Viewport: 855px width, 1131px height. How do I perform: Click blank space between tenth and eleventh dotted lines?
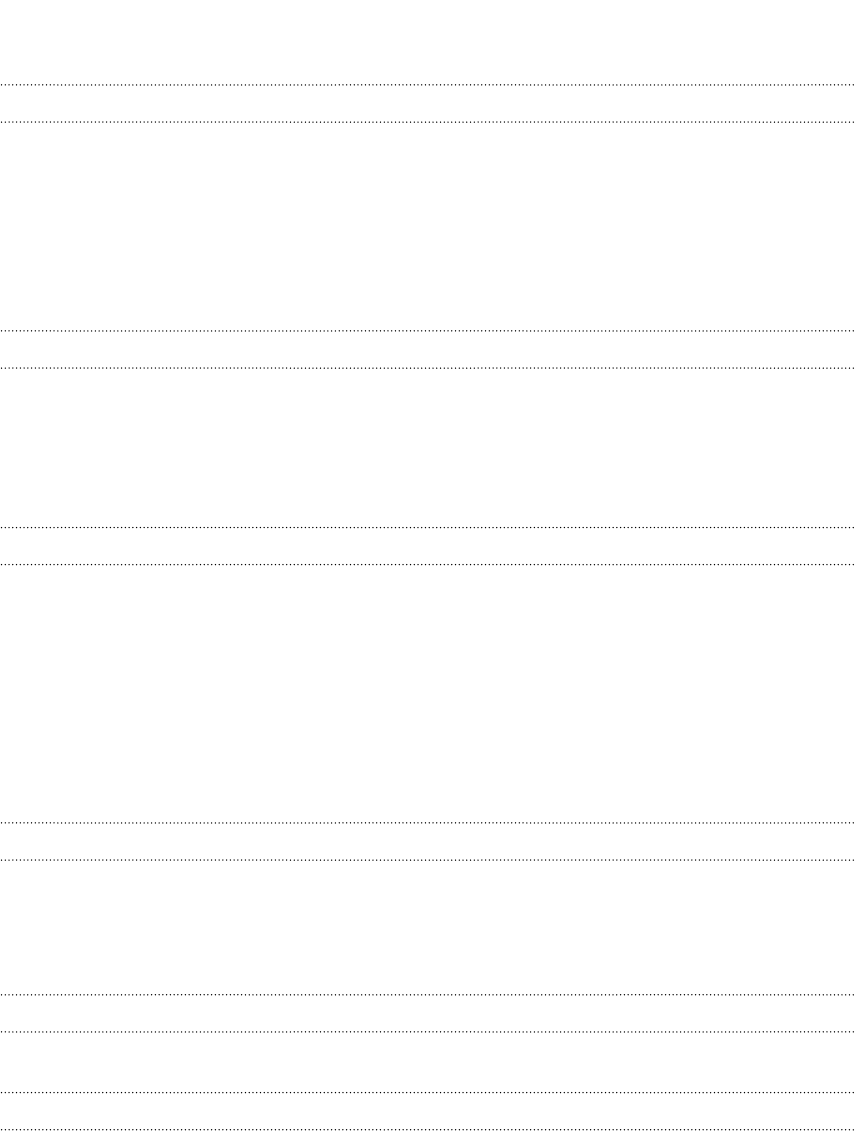pos(427,1062)
